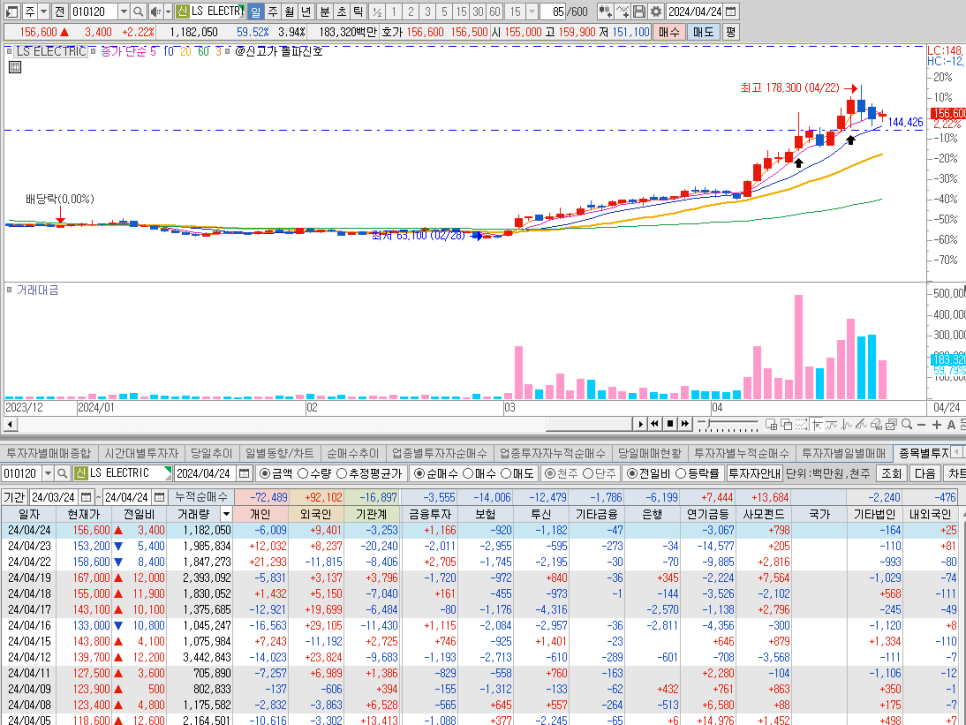This screenshot has width=966, height=725.
Task: Select the 수량 radio button
Action: (x=303, y=474)
